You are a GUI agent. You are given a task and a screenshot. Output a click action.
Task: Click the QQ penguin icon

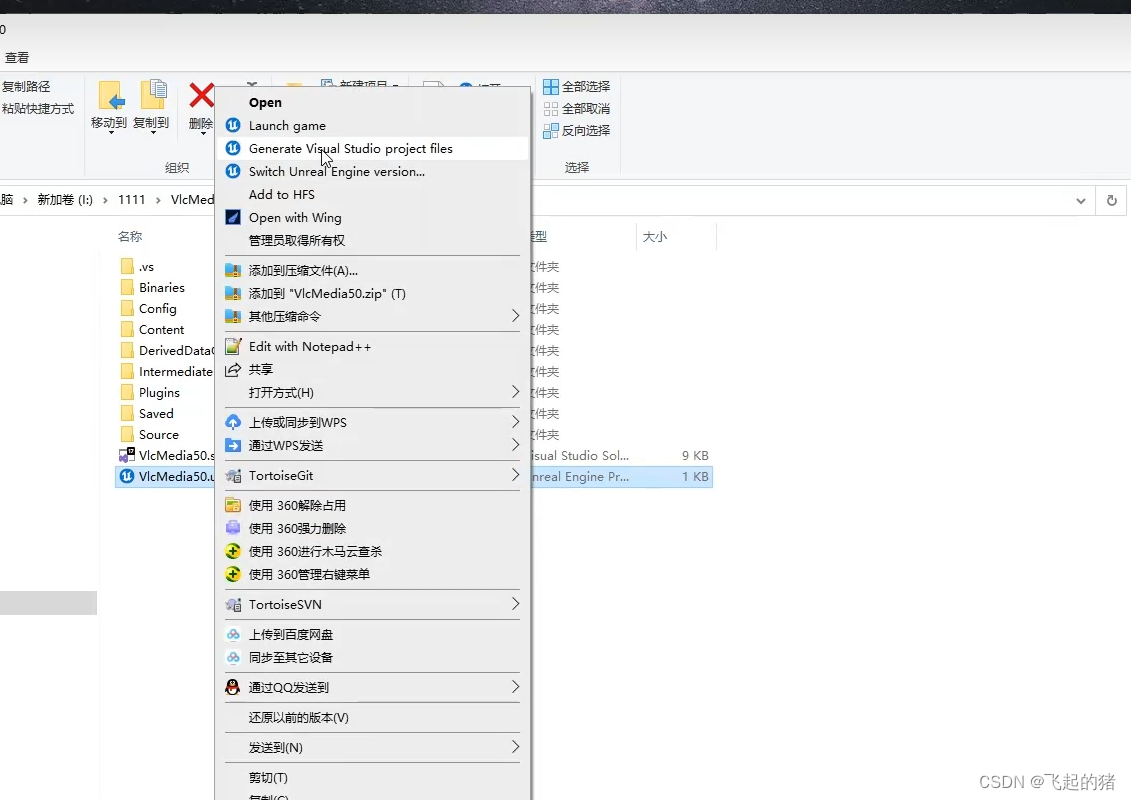click(232, 687)
